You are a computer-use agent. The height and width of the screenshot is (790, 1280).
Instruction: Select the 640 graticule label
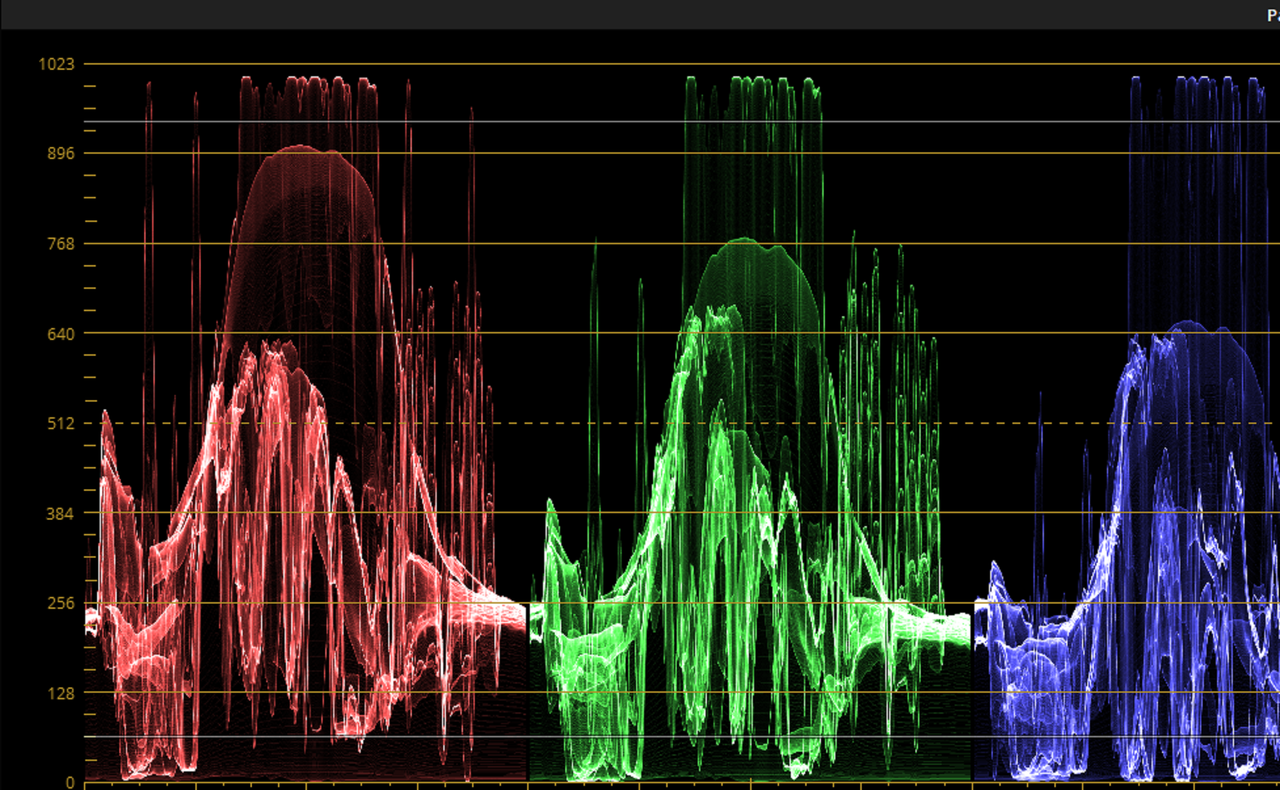point(60,333)
